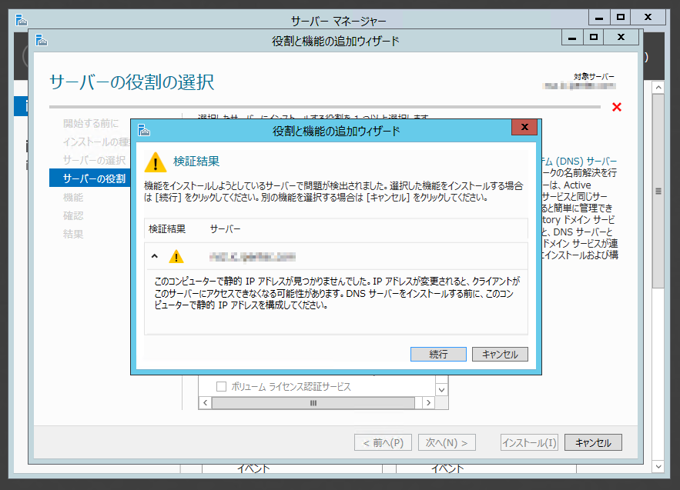Click the サーバーの役割の選択 heading
Image resolution: width=680 pixels, height=490 pixels.
(x=132, y=82)
